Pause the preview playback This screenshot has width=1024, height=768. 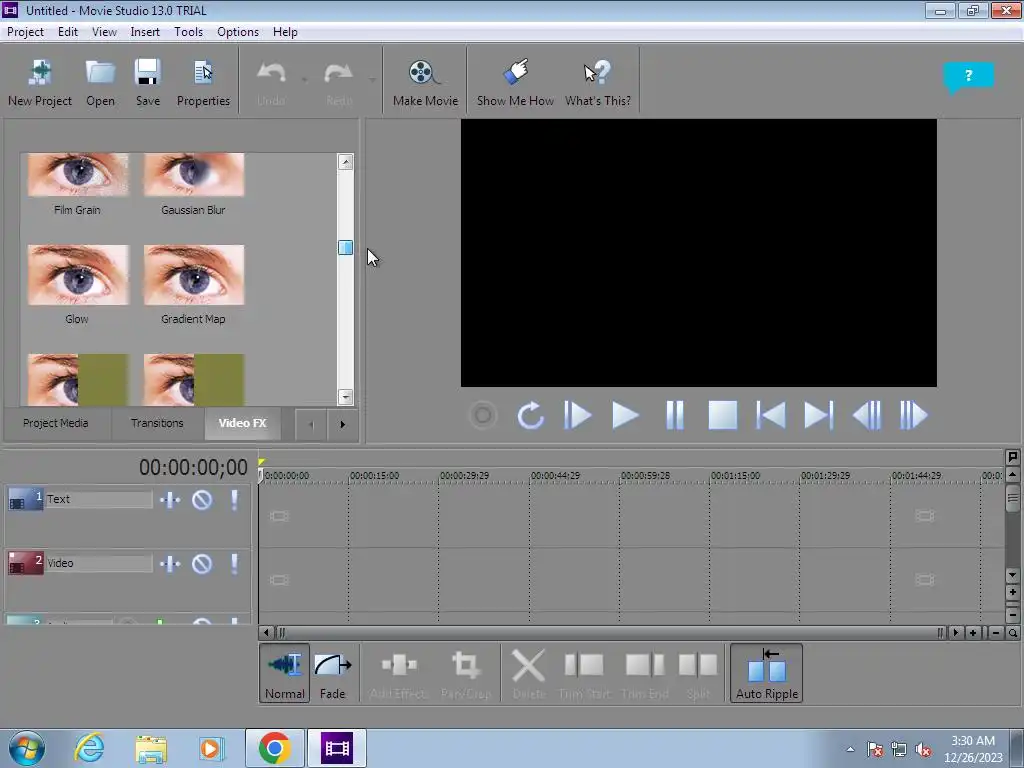pyautogui.click(x=675, y=415)
